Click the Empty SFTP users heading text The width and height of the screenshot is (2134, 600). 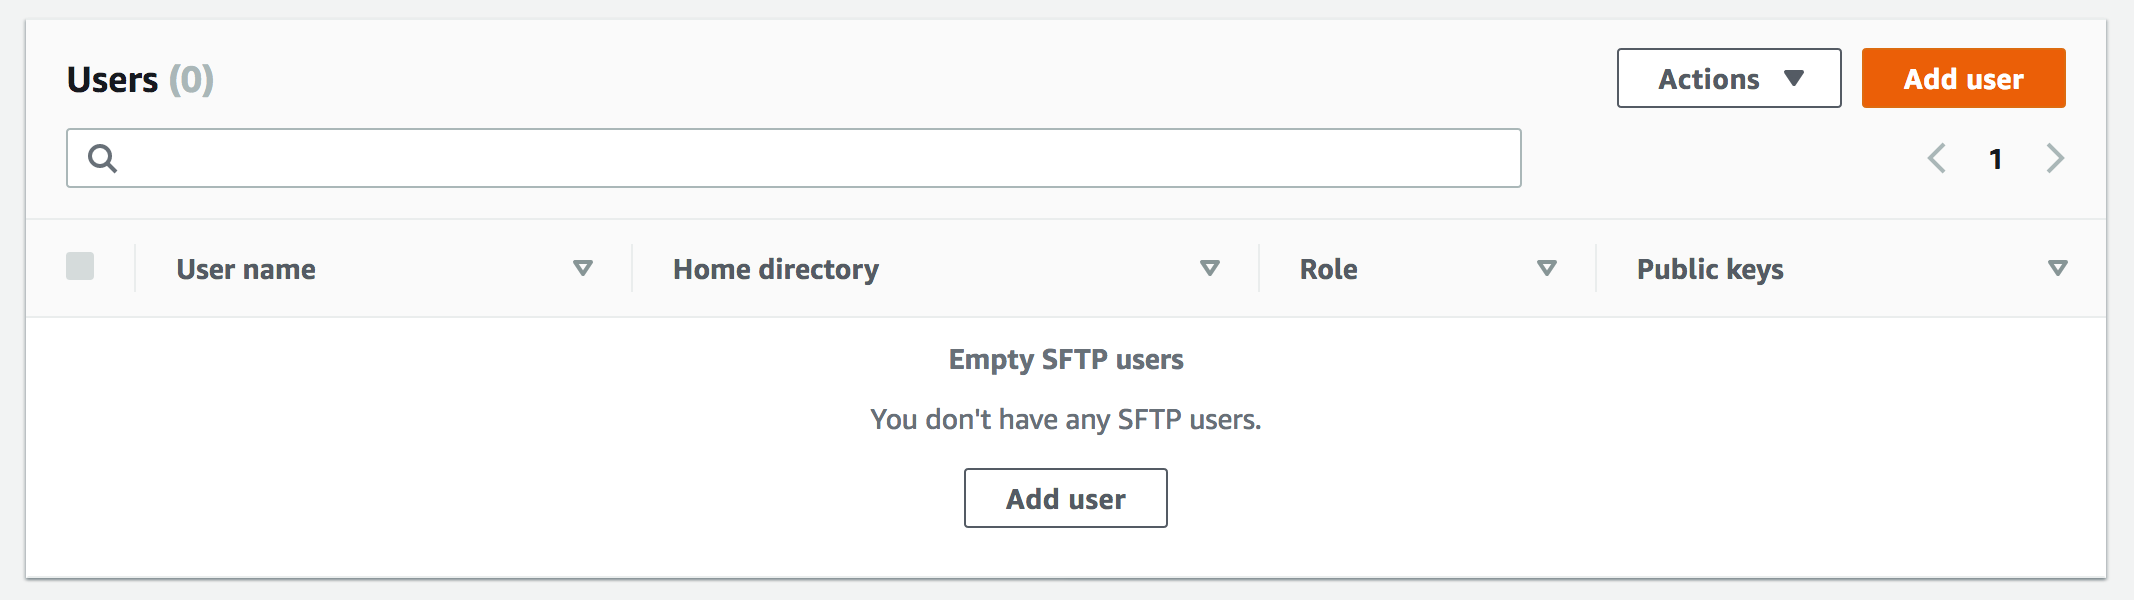pyautogui.click(x=1066, y=359)
